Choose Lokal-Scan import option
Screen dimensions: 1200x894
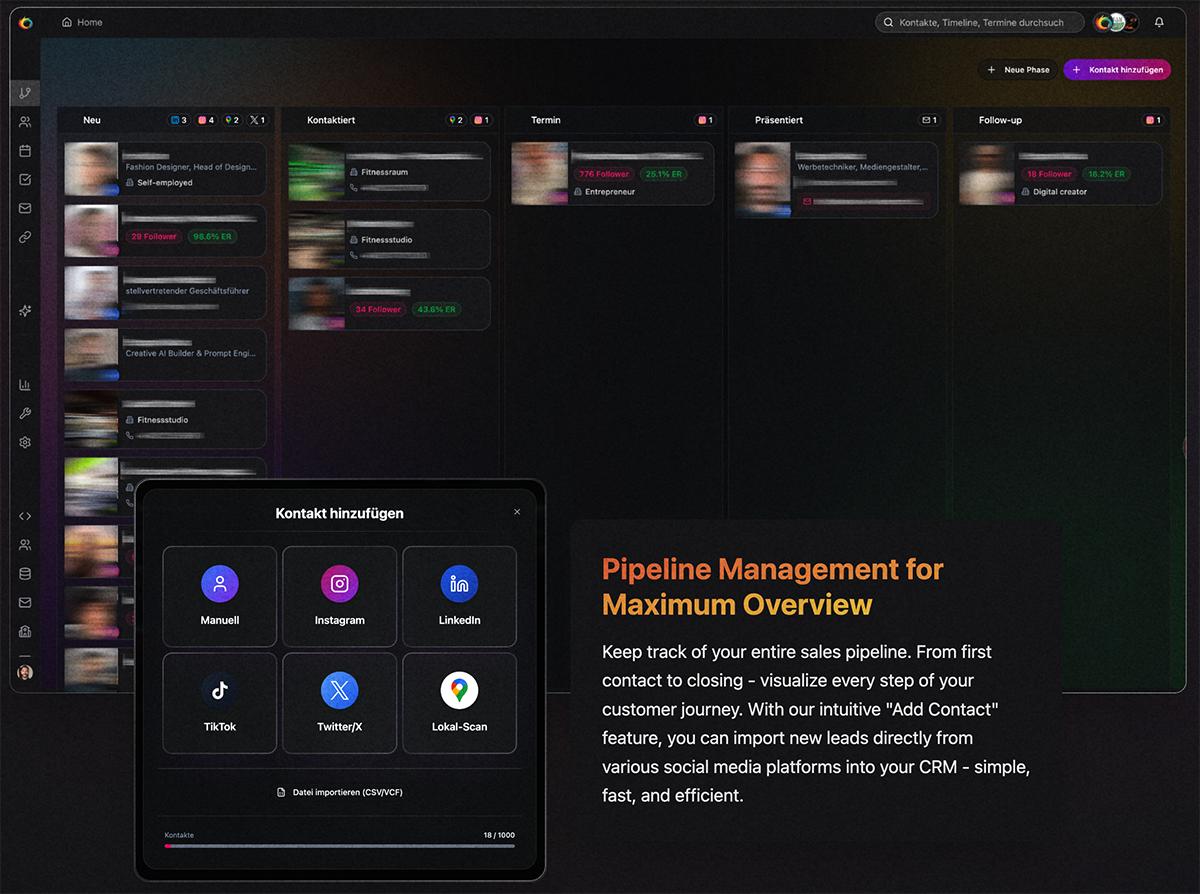pyautogui.click(x=459, y=702)
